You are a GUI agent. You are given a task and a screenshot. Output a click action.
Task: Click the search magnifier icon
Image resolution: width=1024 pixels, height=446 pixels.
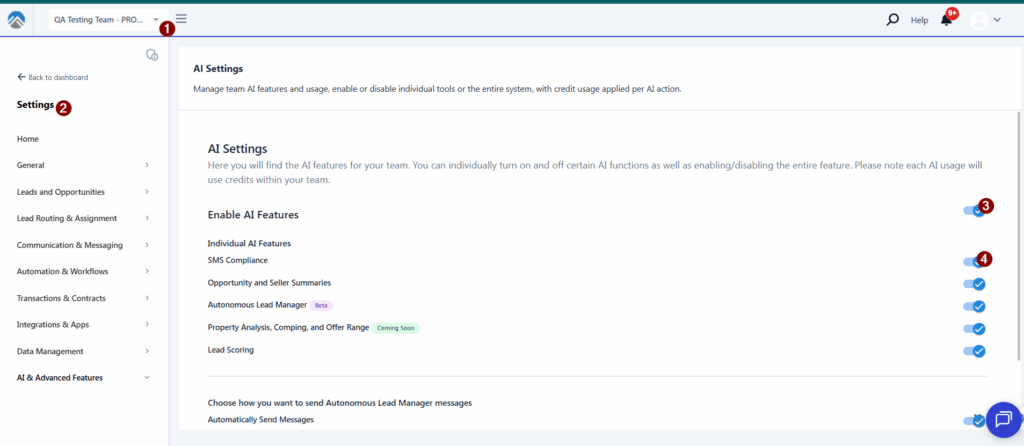coord(892,19)
